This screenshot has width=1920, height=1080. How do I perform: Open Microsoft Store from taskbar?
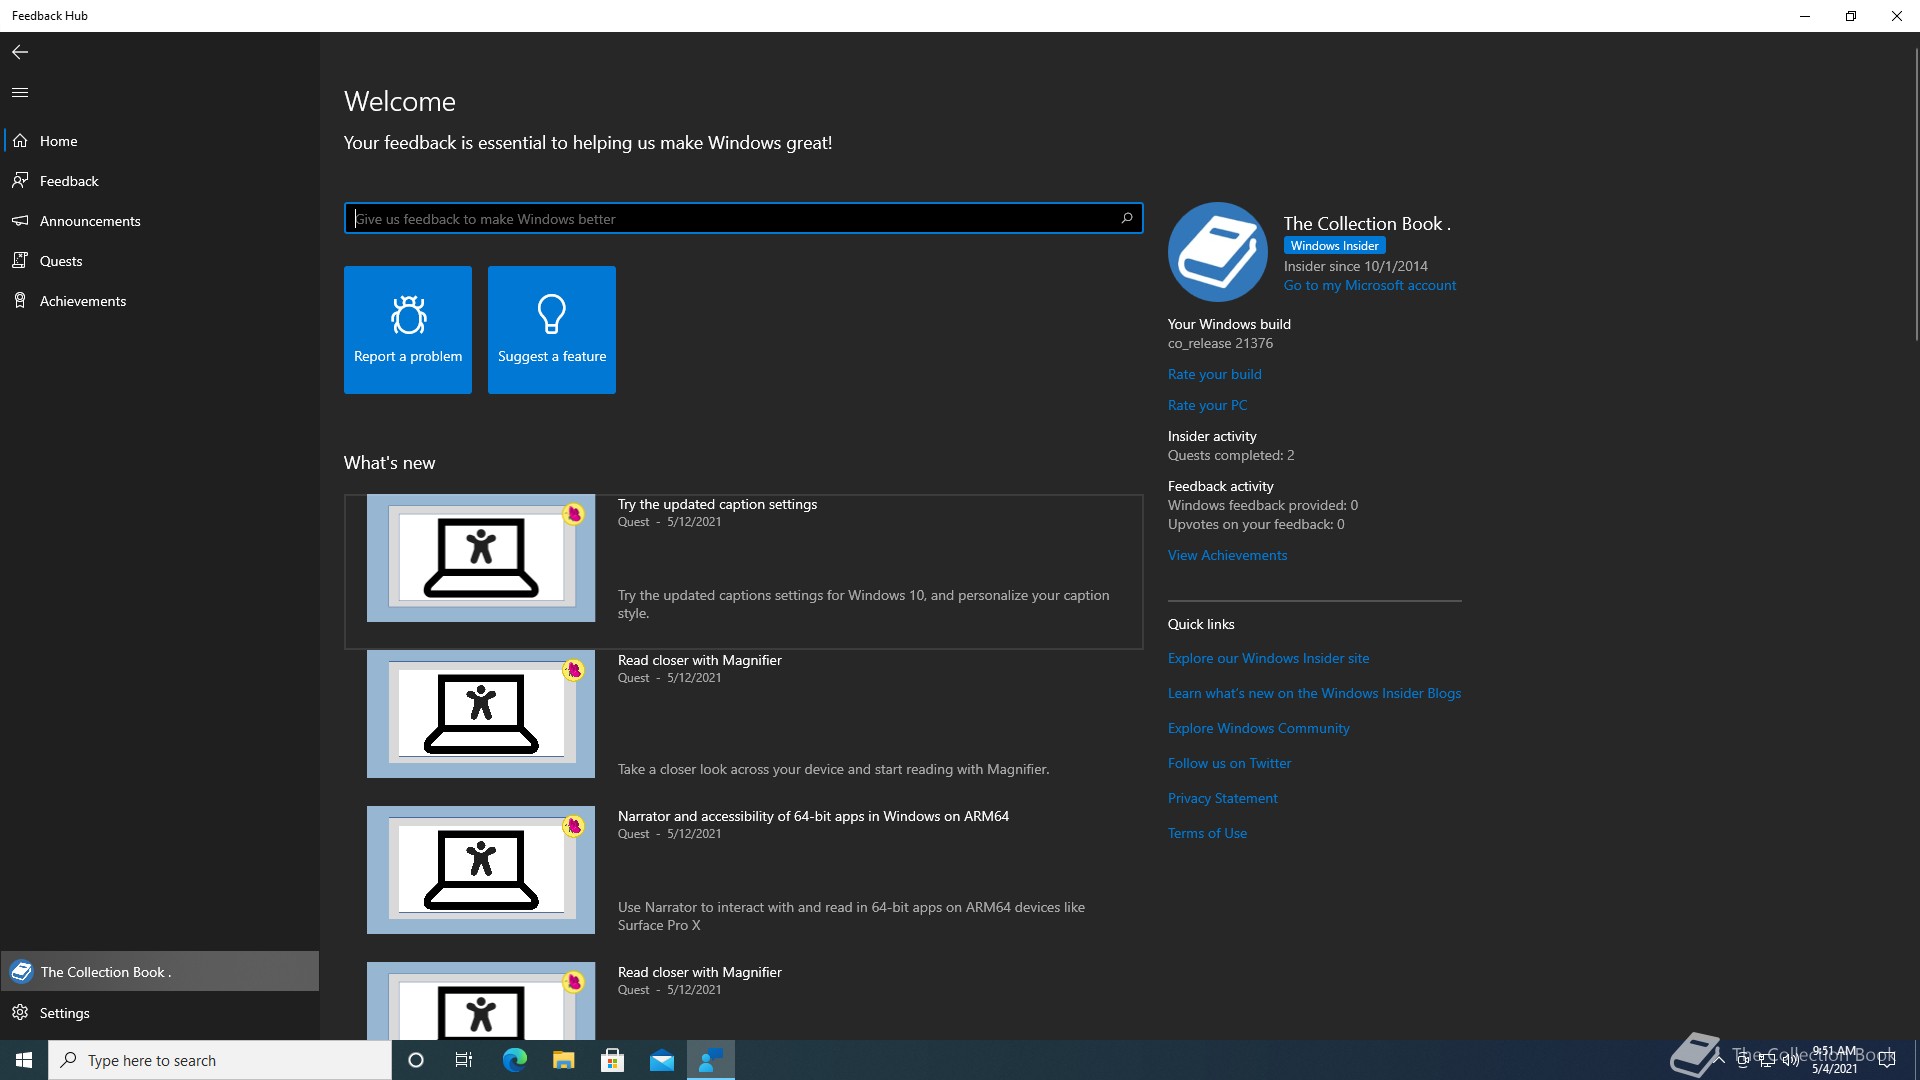[x=612, y=1060]
